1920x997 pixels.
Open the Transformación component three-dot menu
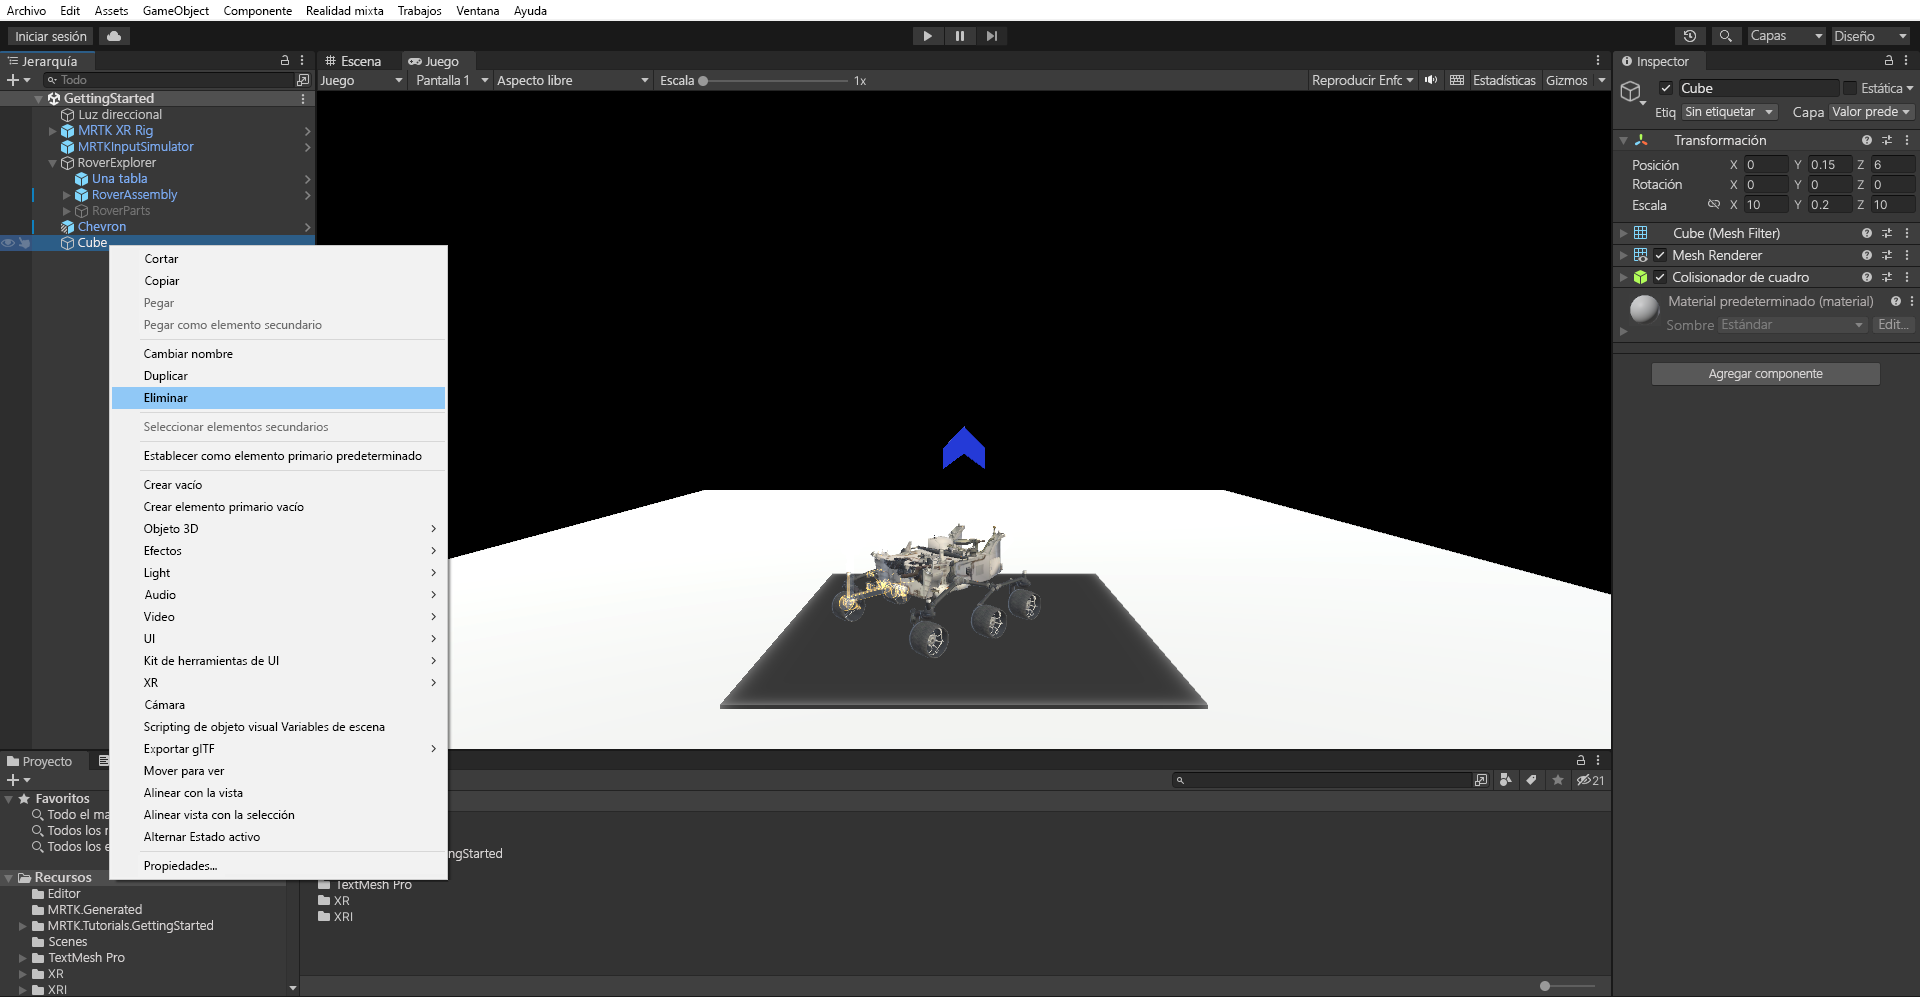[x=1907, y=140]
